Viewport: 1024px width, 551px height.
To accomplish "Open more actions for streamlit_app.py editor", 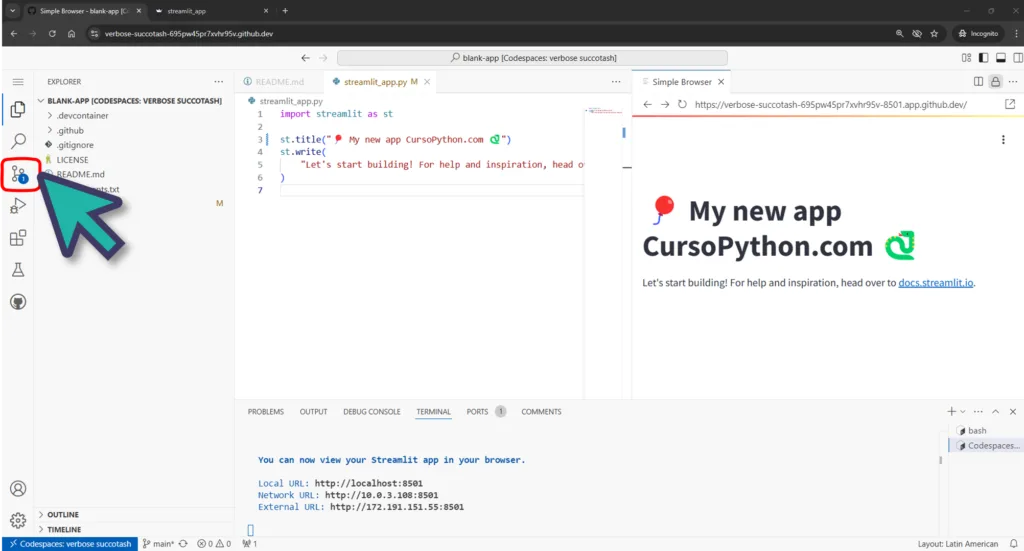I will pos(616,82).
